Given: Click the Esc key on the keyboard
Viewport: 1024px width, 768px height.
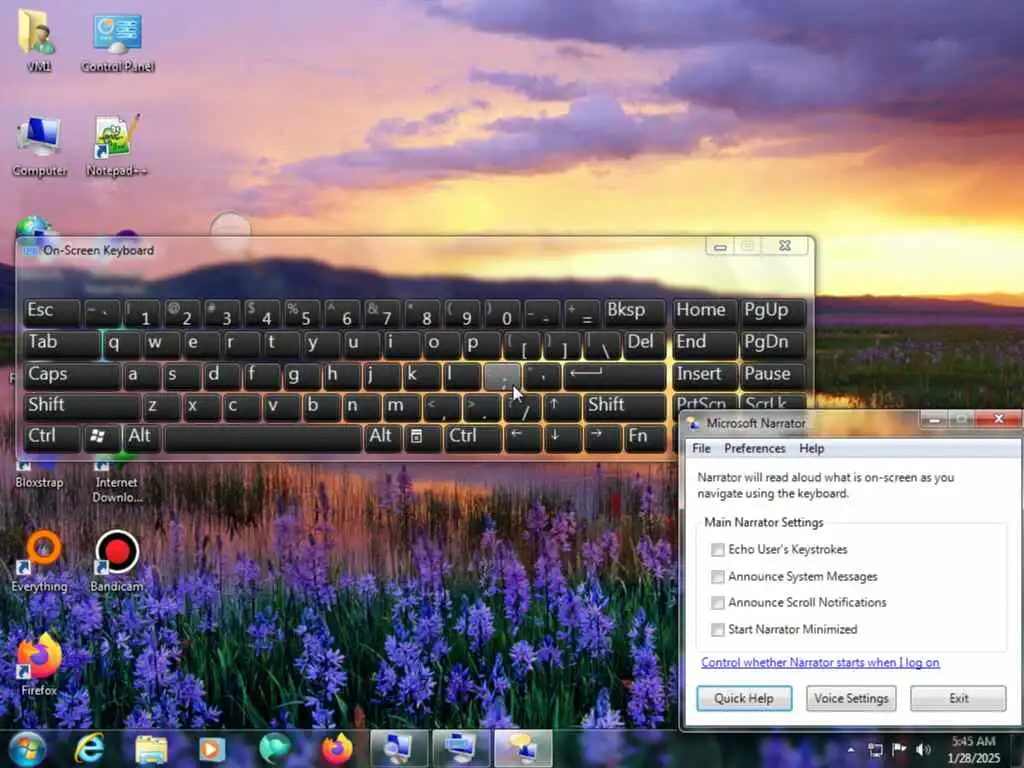Looking at the screenshot, I should 52,313.
